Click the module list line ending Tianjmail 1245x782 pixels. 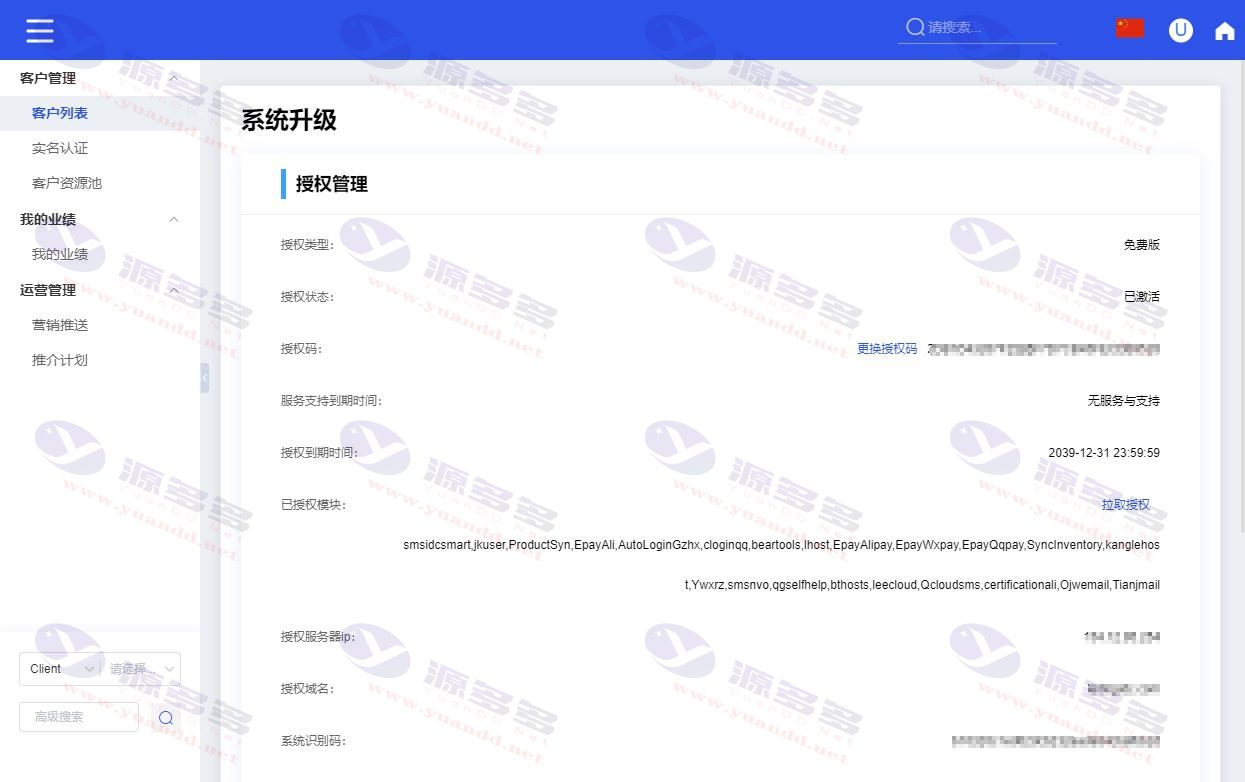coord(922,585)
